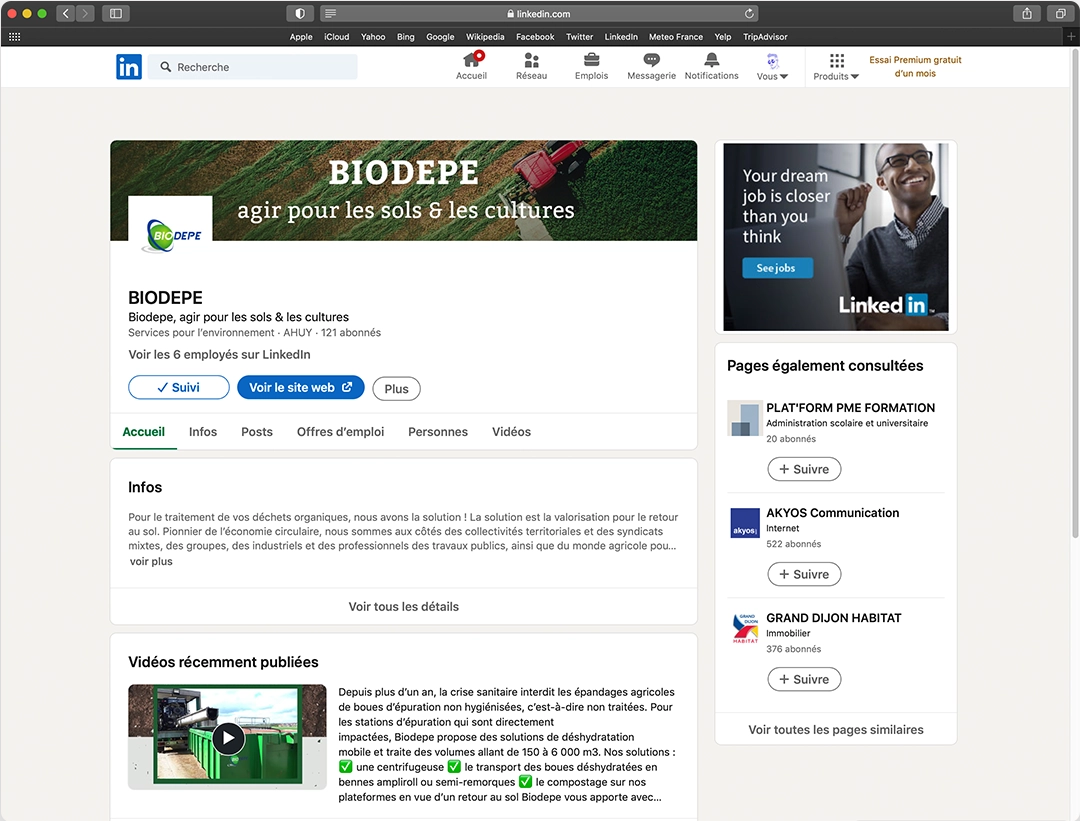Screen dimensions: 1080x821
Task: Switch to the Vidéos tab
Action: pyautogui.click(x=511, y=432)
